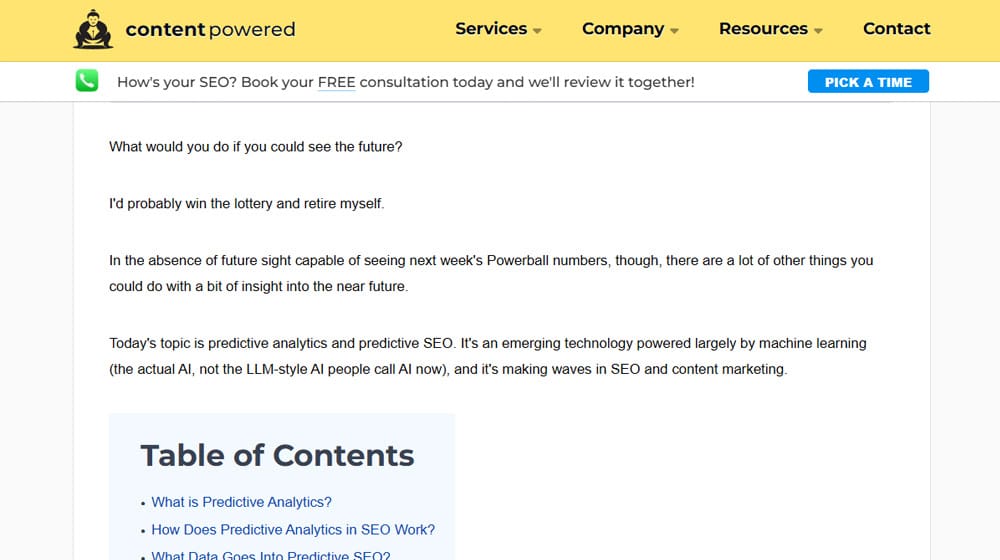The height and width of the screenshot is (560, 1000).
Task: Click the paragraph about seeing the future
Action: click(256, 147)
